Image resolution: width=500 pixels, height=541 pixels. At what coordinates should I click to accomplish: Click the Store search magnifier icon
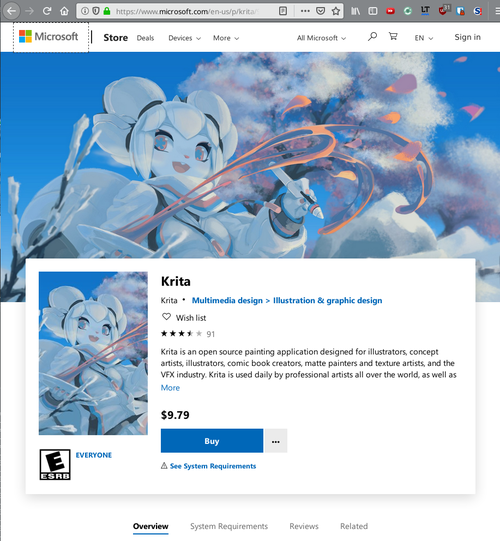pyautogui.click(x=372, y=37)
